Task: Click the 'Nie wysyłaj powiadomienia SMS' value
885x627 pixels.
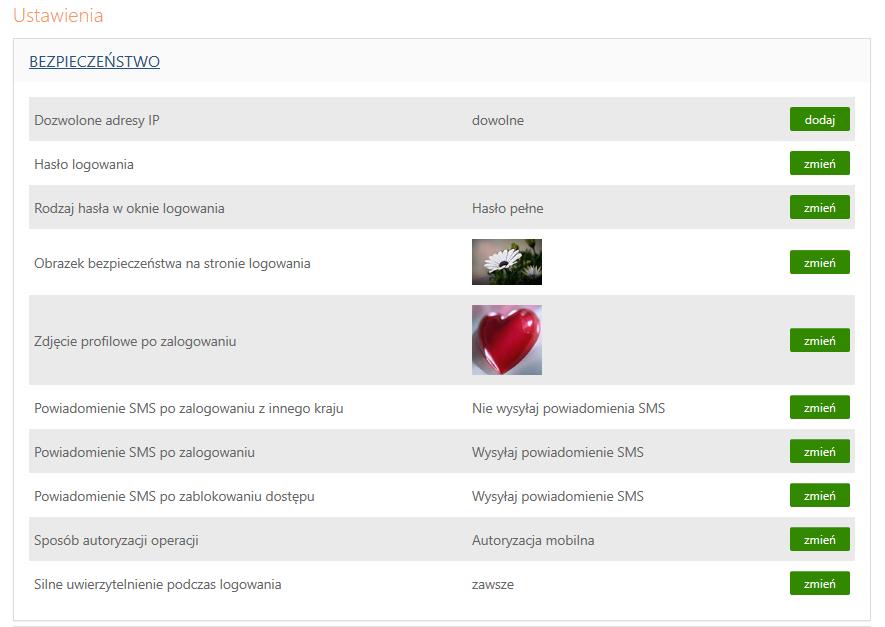Action: [x=568, y=408]
